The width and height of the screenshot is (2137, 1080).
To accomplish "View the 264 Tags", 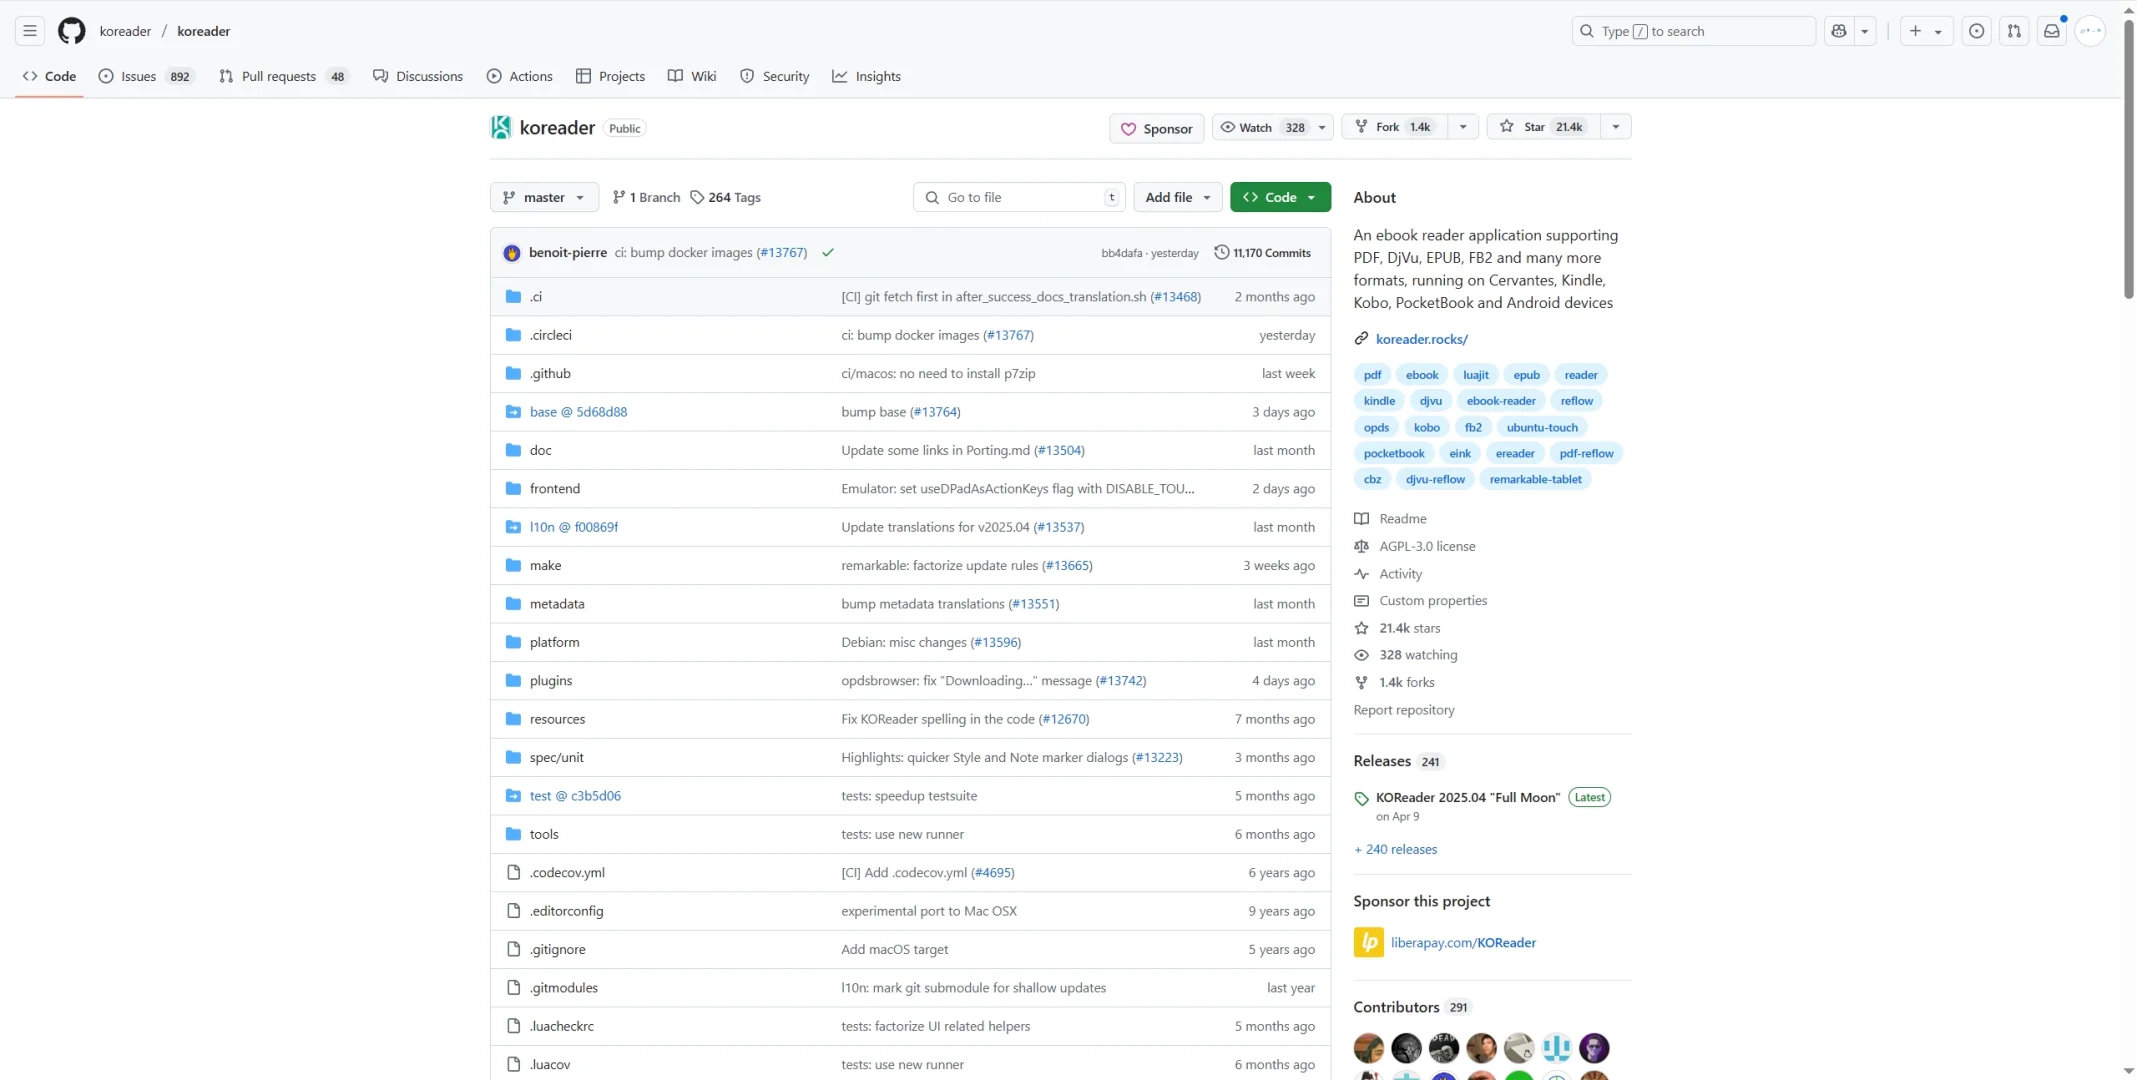I will [x=725, y=197].
